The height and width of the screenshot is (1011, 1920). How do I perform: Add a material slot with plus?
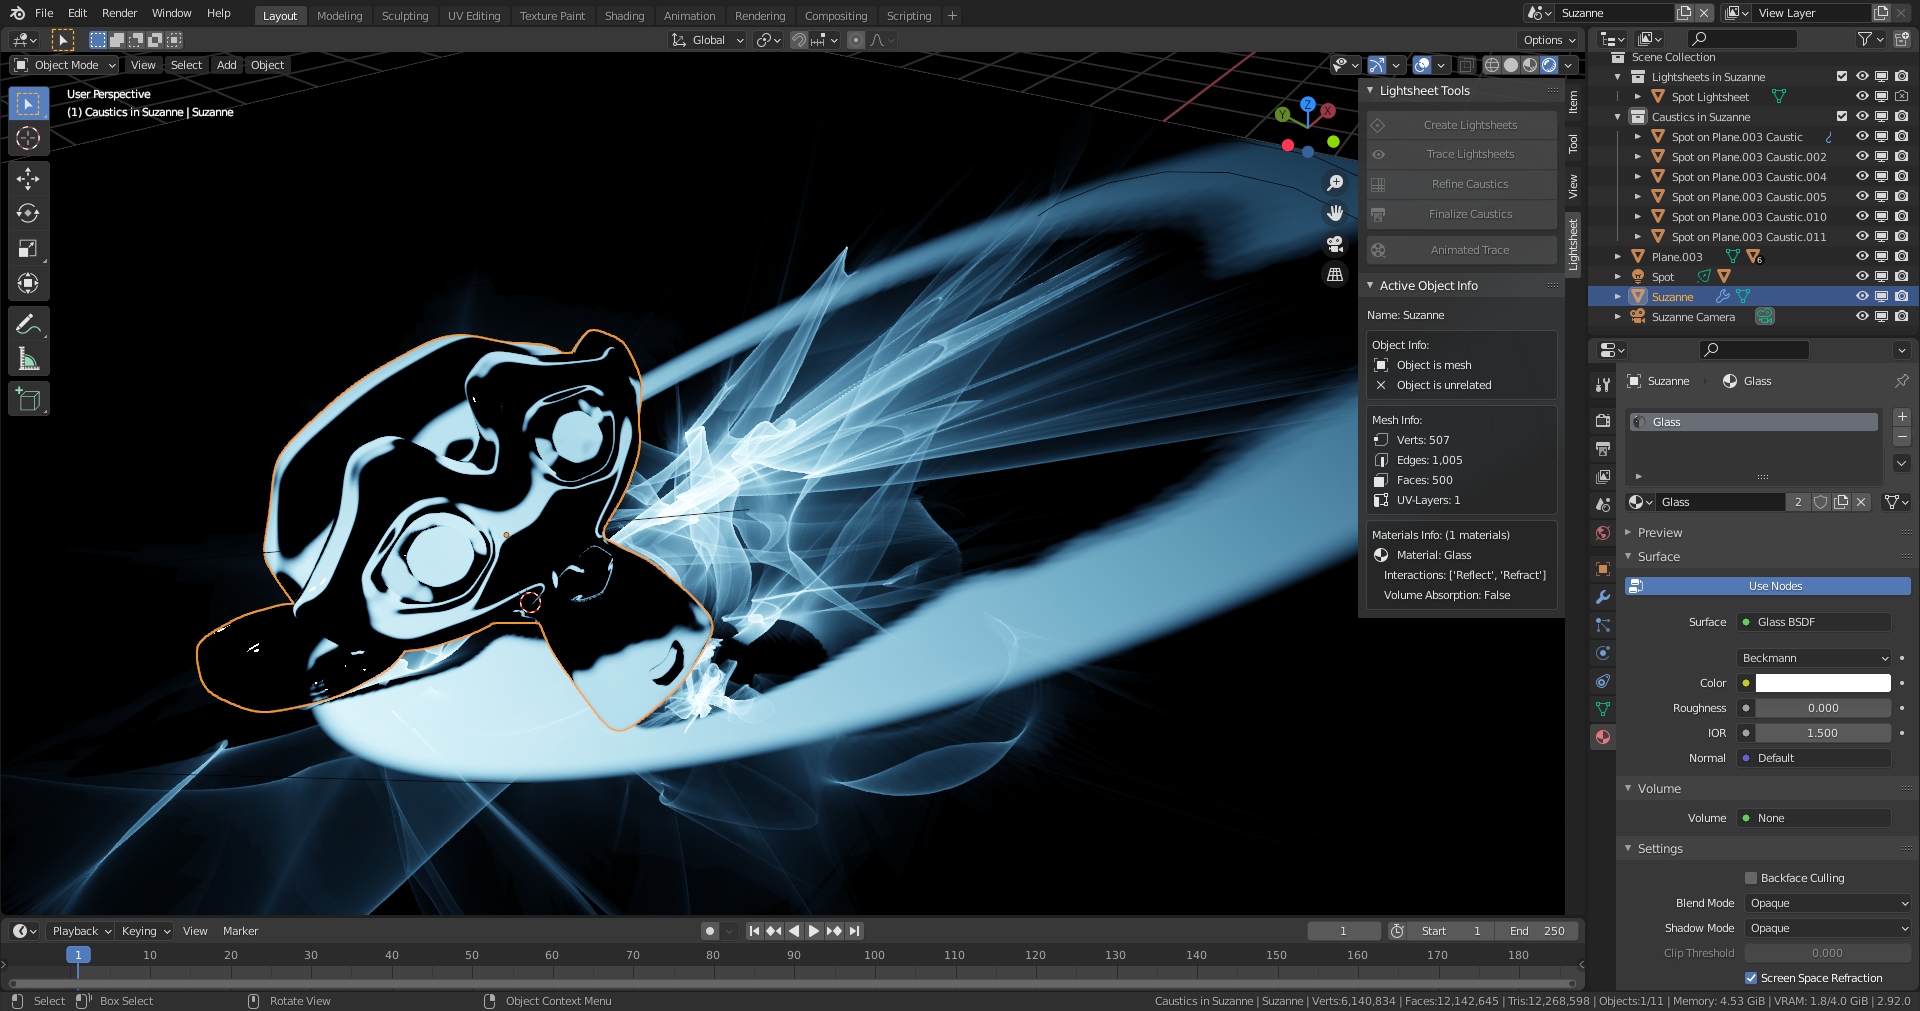coord(1902,417)
